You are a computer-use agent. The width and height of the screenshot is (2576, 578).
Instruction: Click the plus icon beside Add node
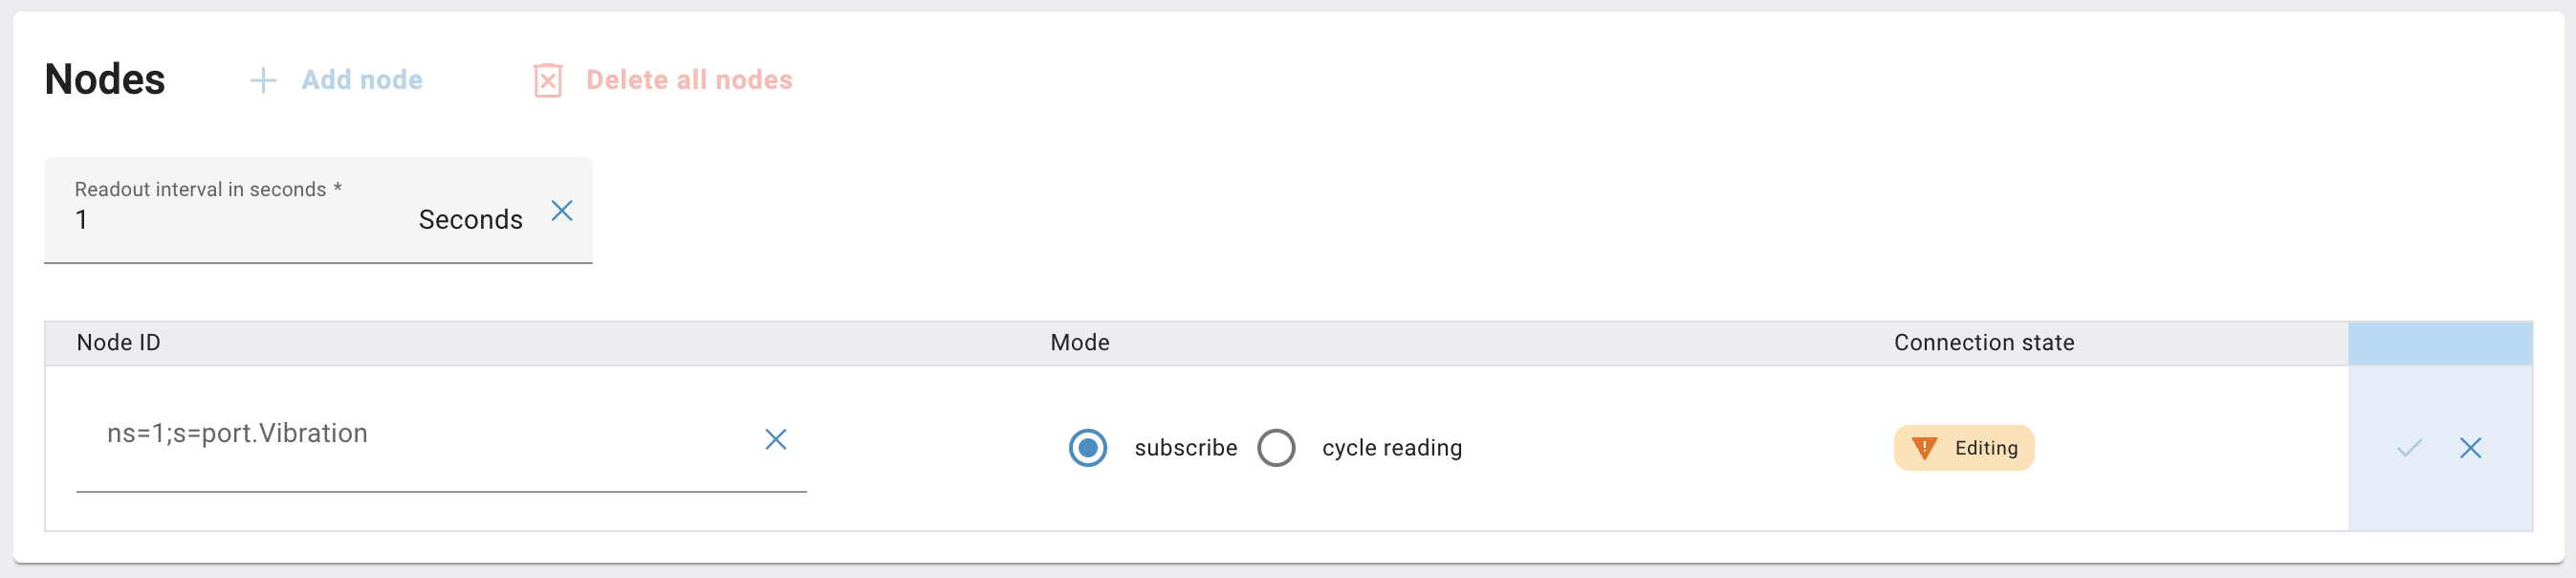click(262, 80)
